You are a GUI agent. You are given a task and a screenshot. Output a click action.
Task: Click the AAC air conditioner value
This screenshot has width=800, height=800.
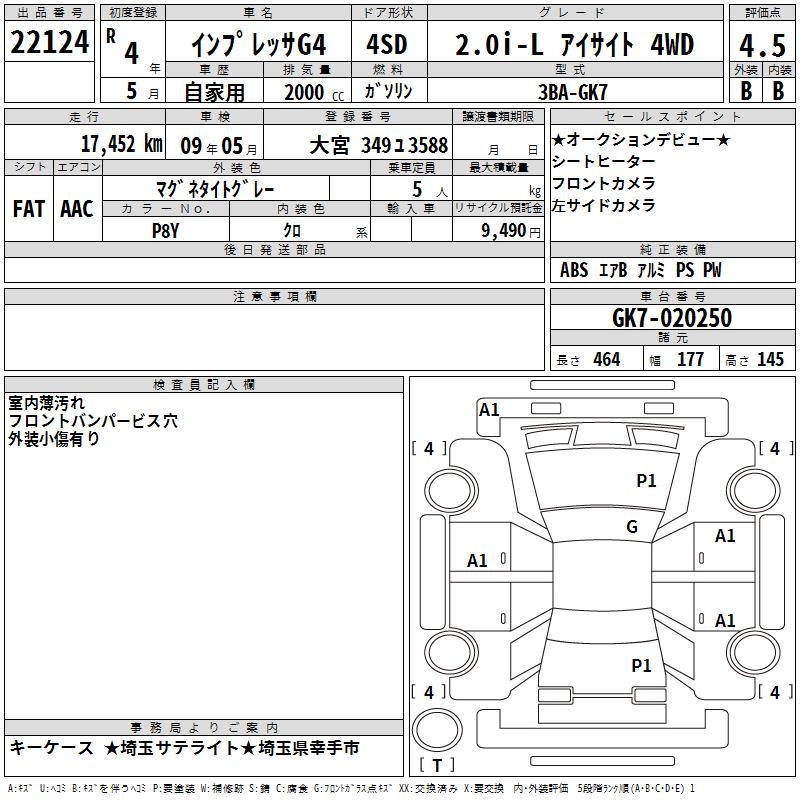tap(77, 209)
